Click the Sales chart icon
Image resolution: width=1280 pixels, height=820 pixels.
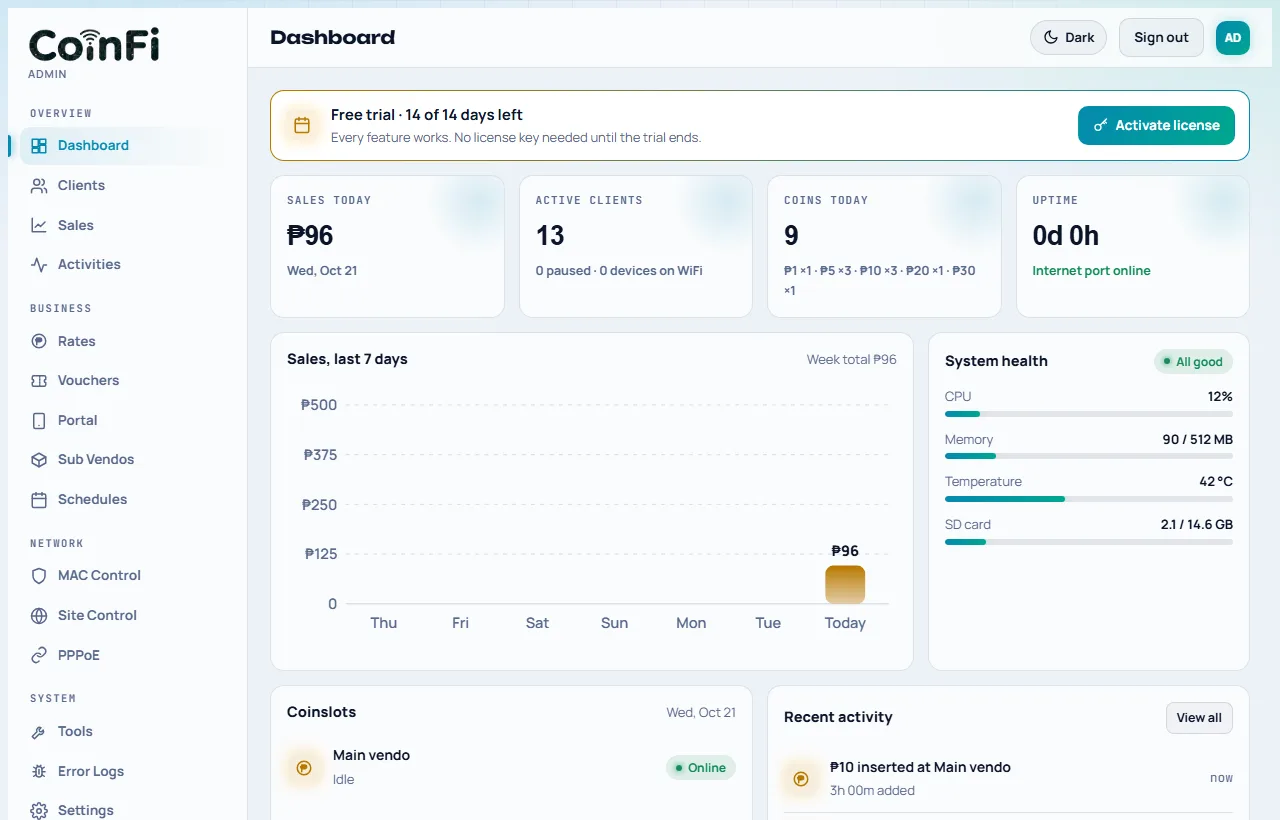point(39,226)
